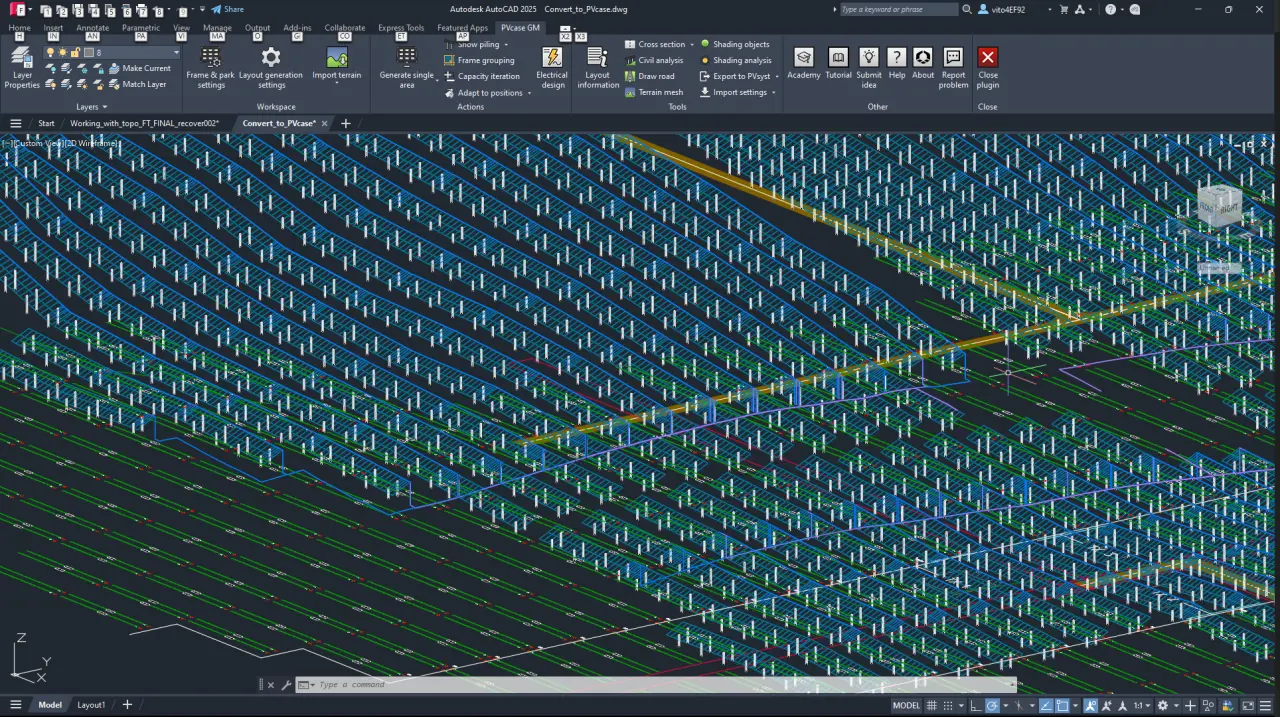The width and height of the screenshot is (1280, 717).
Task: Open the Collaborate ribbon tab
Action: 344,28
